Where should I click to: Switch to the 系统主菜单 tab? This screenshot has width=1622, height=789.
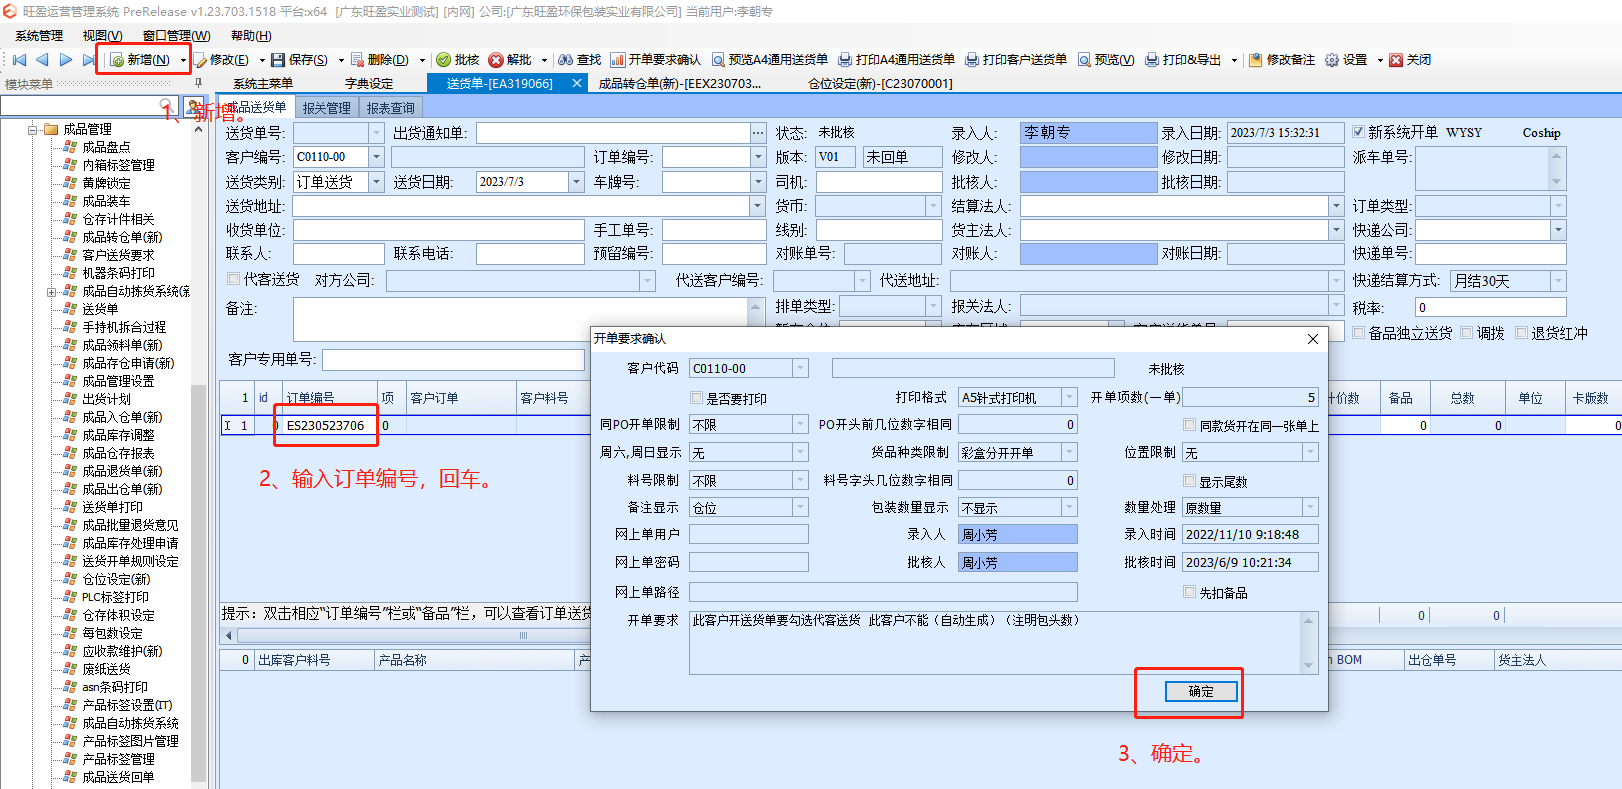(263, 84)
